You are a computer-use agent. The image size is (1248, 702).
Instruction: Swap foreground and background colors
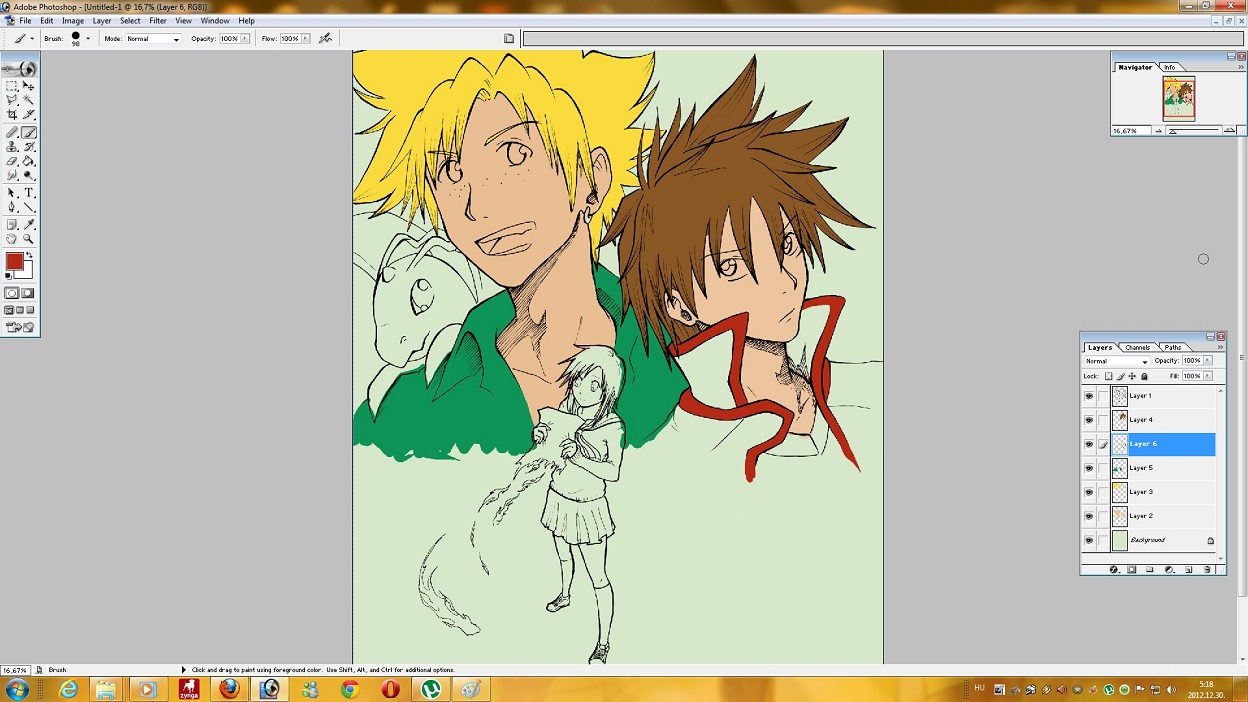[x=29, y=255]
